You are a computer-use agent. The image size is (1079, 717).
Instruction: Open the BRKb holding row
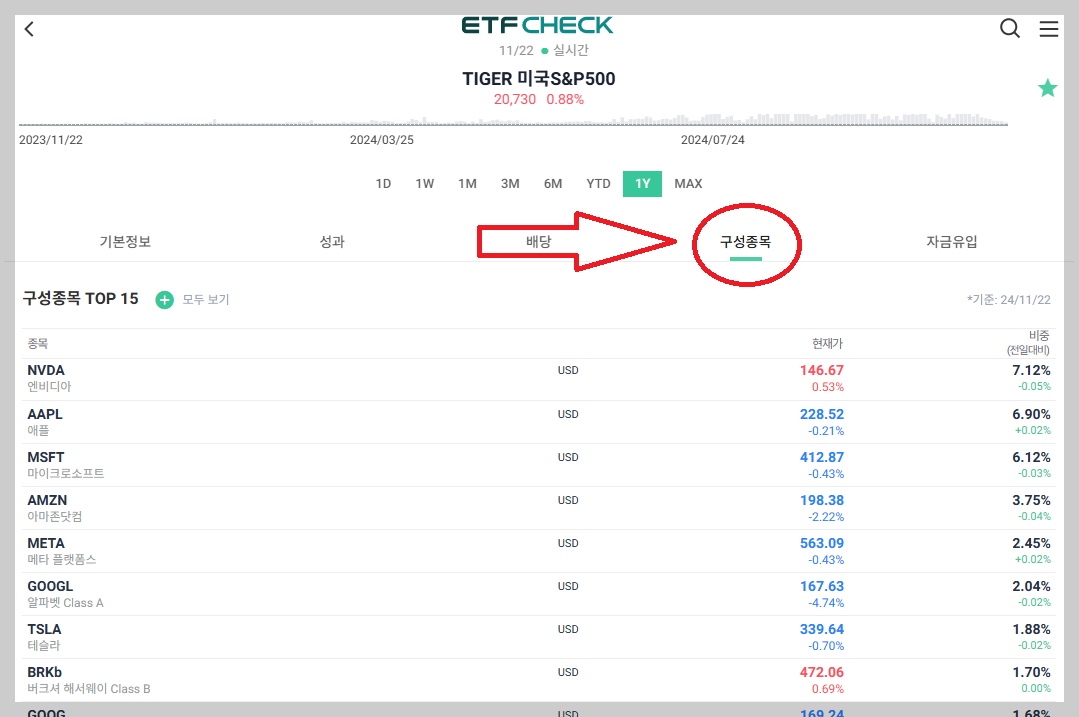539,681
